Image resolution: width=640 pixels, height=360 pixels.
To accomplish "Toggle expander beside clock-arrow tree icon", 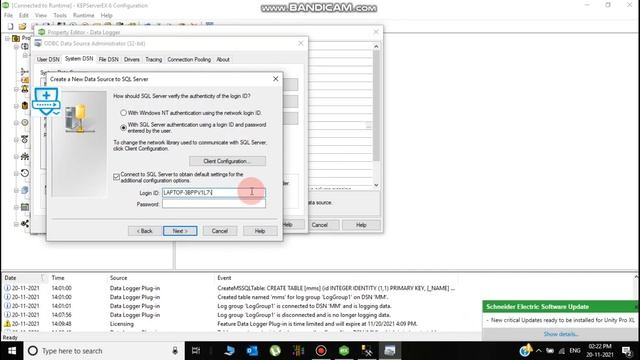I will [16, 173].
